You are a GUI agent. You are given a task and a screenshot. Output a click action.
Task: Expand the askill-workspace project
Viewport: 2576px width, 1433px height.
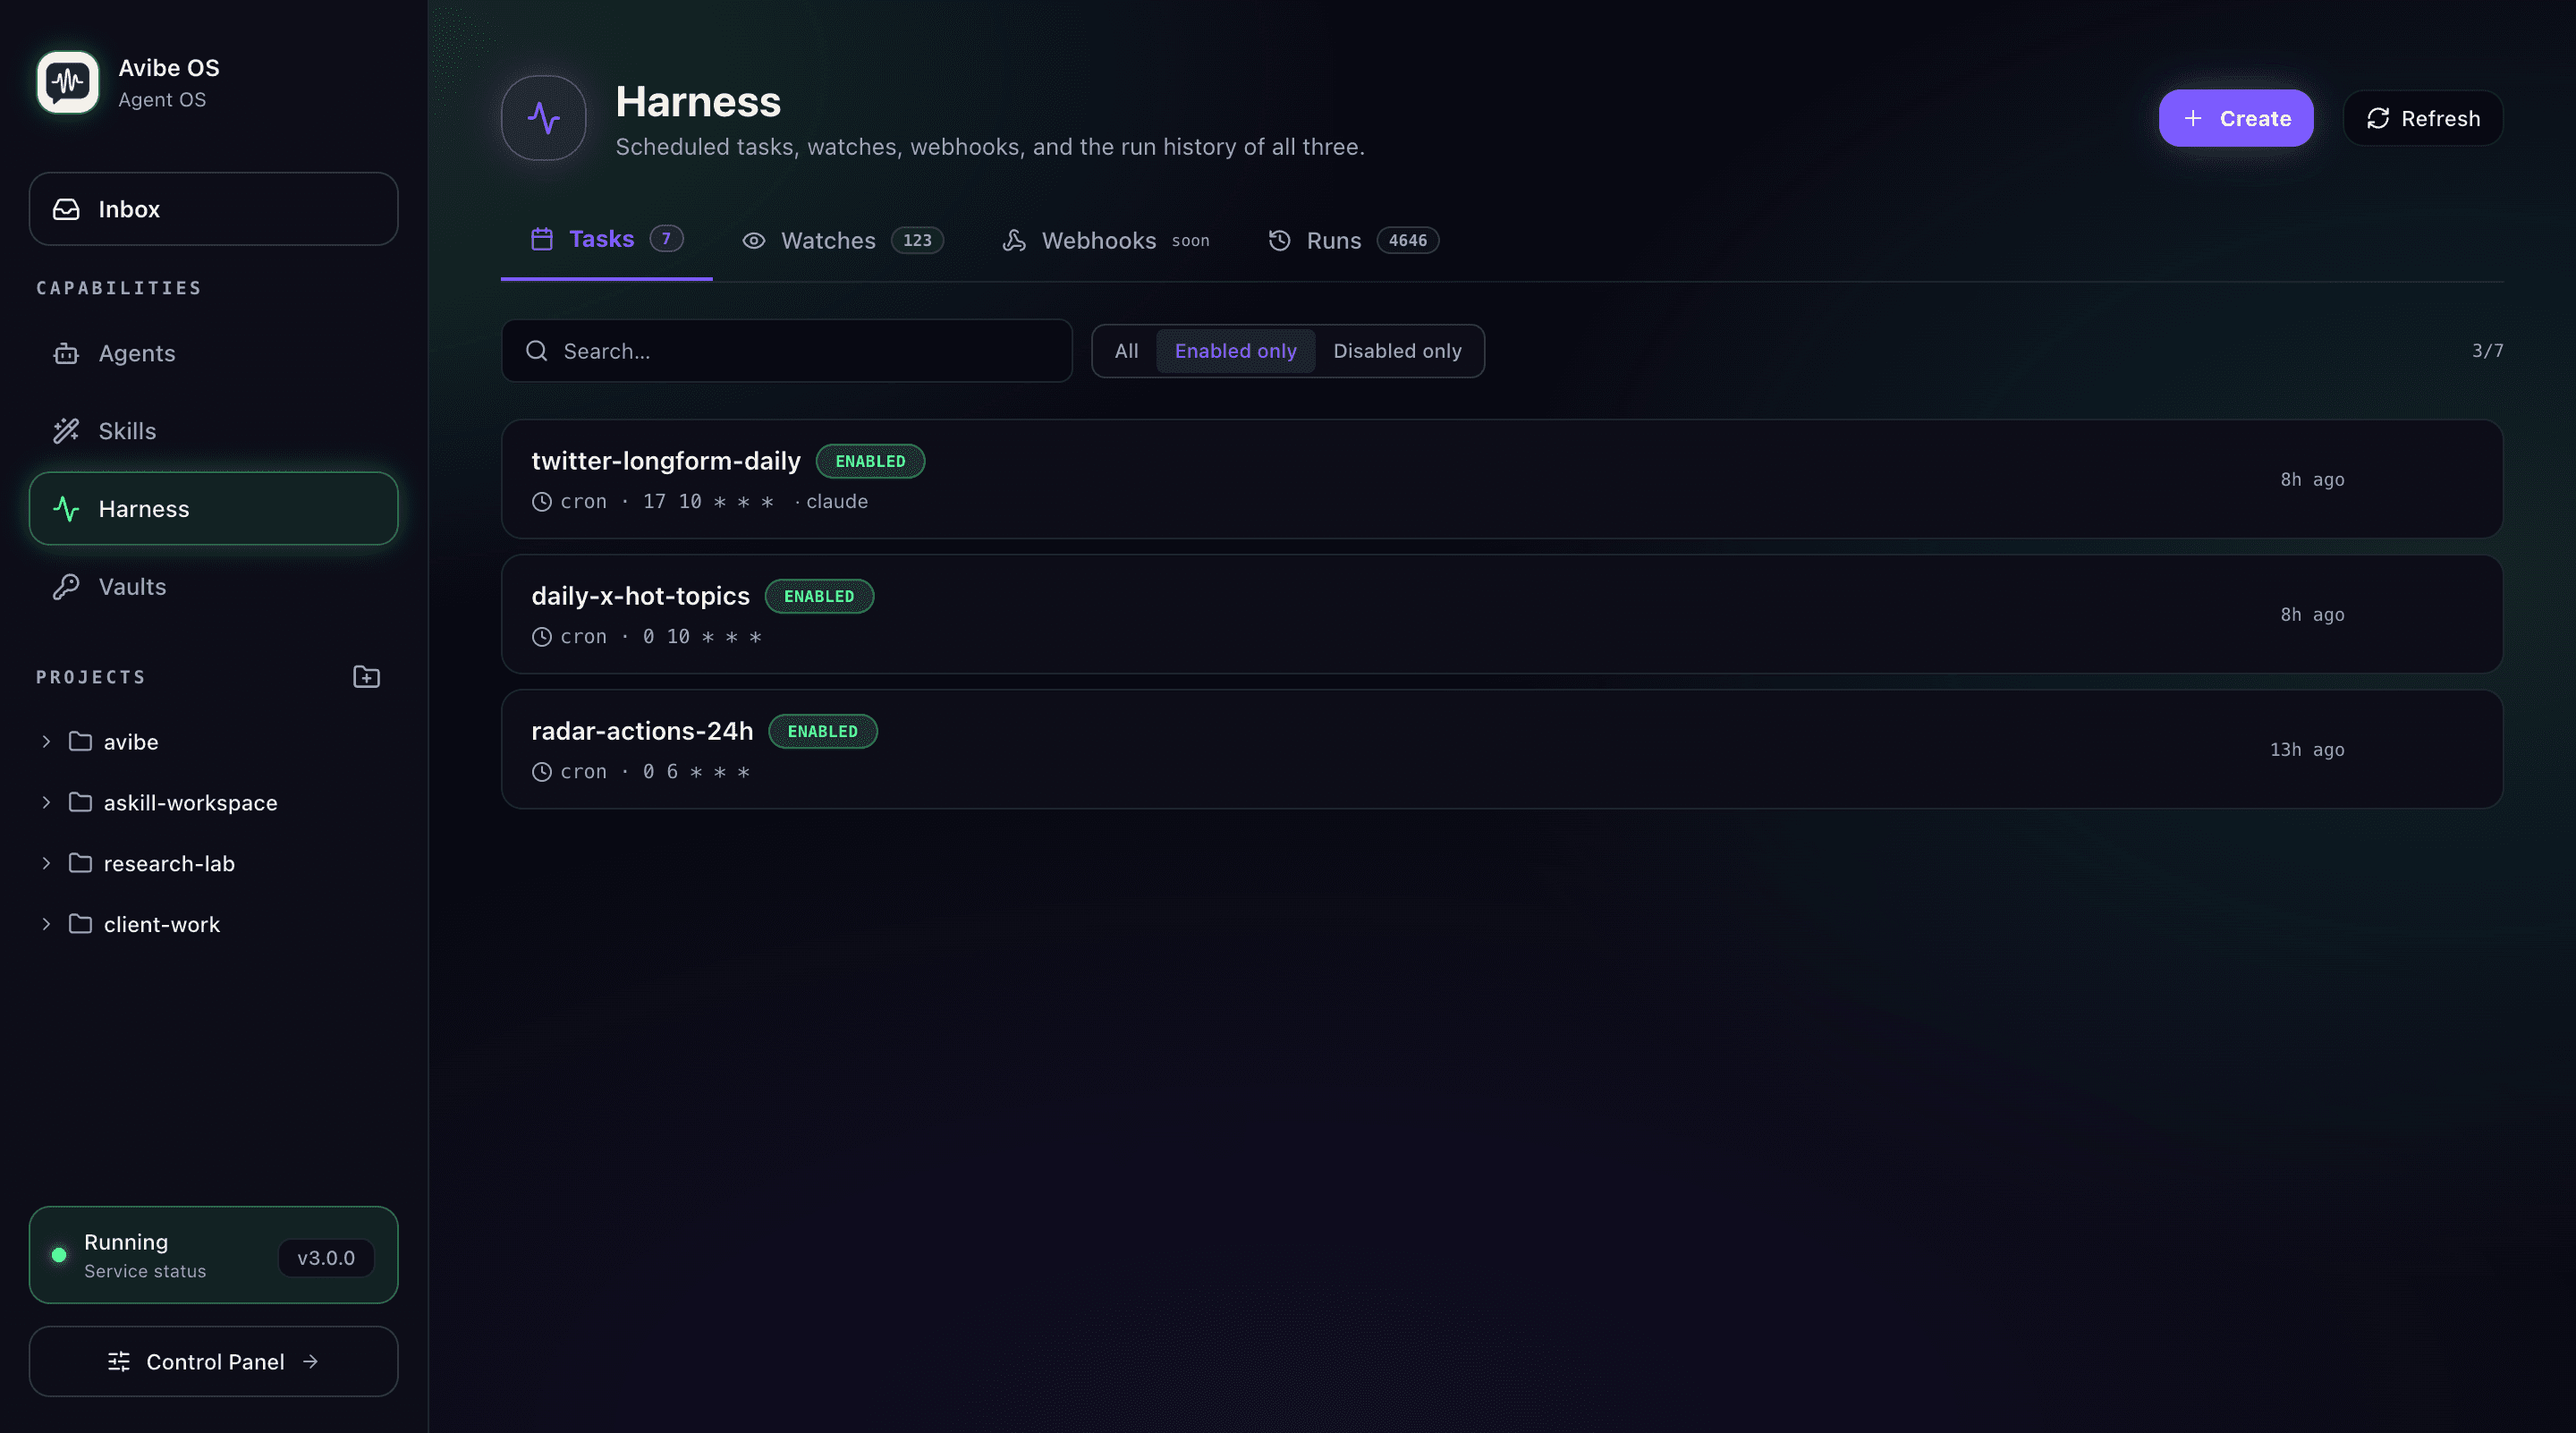pyautogui.click(x=46, y=803)
